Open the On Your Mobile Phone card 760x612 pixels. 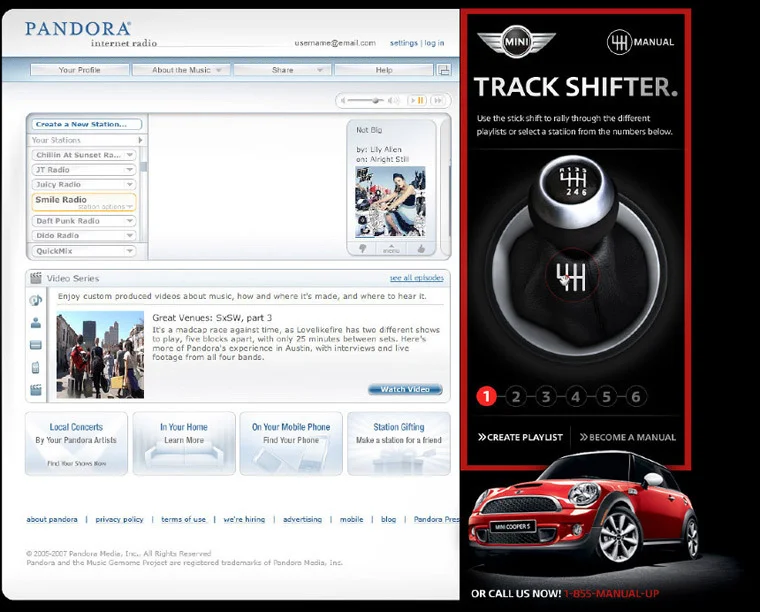click(291, 443)
